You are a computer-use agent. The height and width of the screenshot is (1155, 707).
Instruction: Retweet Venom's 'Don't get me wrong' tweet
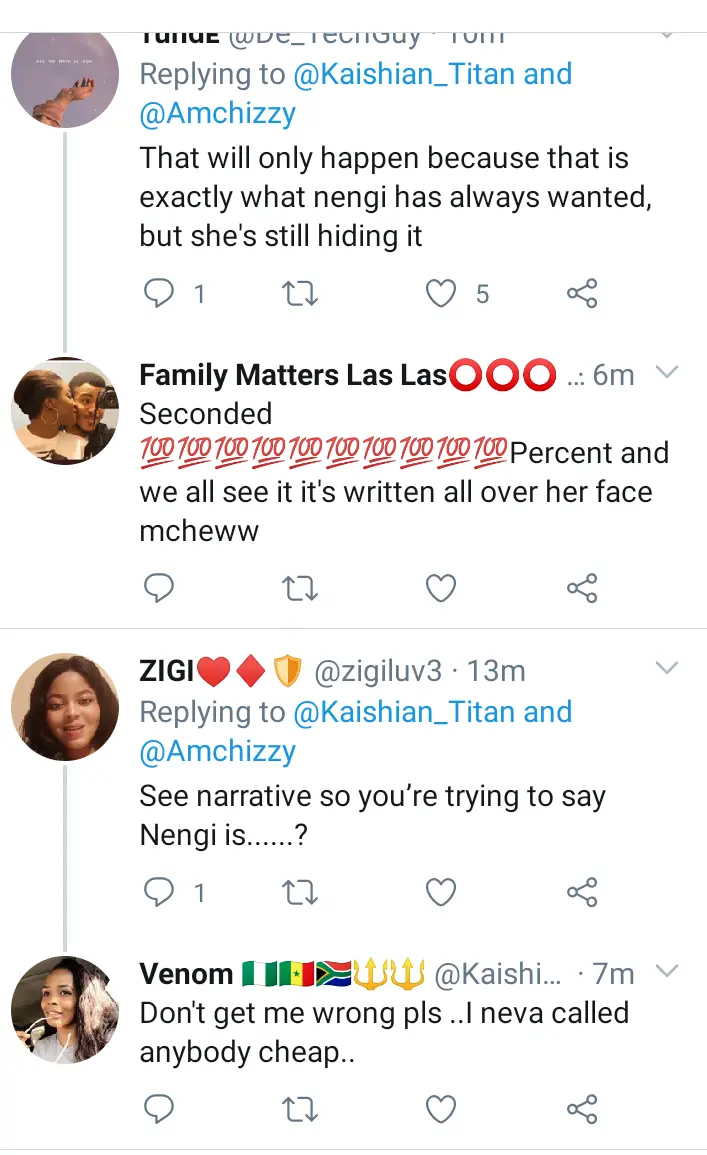point(300,1108)
